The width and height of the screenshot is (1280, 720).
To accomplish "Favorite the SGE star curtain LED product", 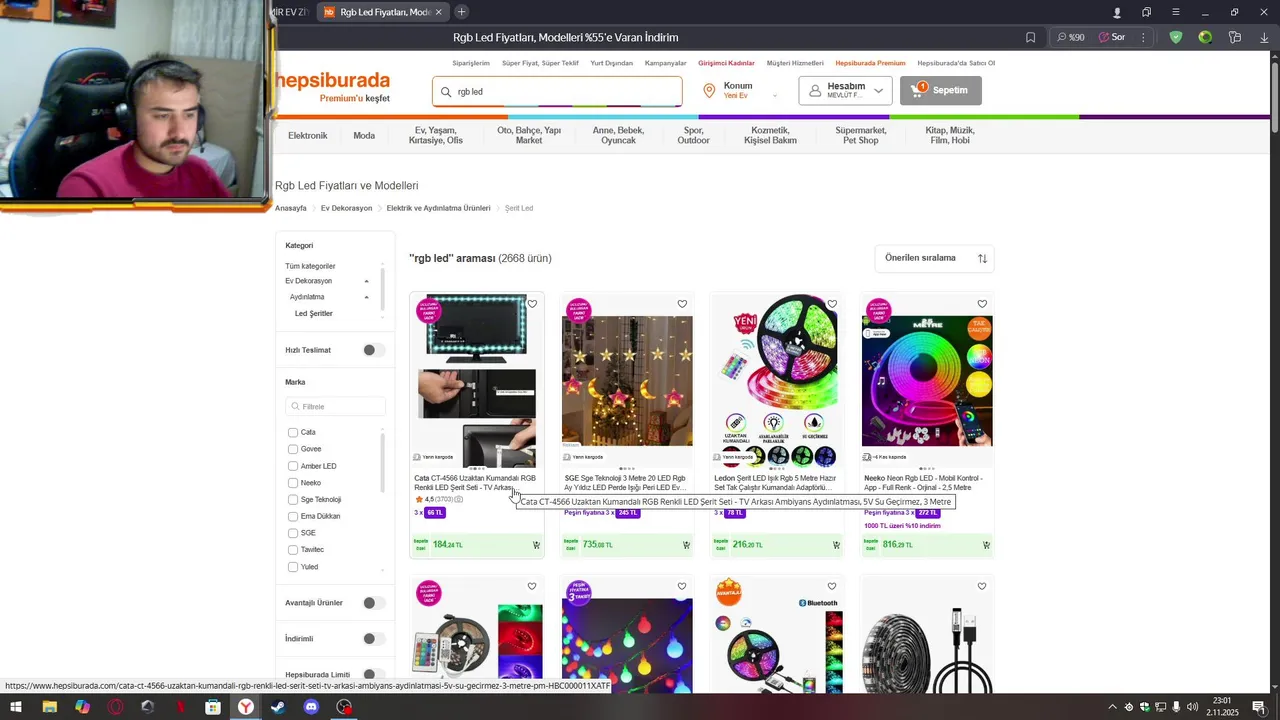I will point(682,304).
